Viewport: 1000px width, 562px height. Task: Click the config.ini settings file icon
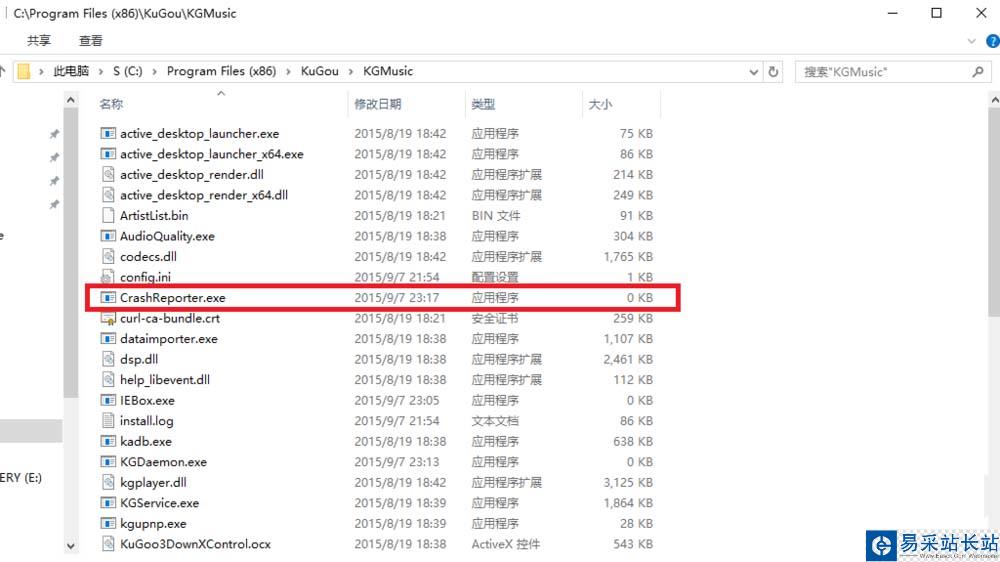[x=108, y=277]
